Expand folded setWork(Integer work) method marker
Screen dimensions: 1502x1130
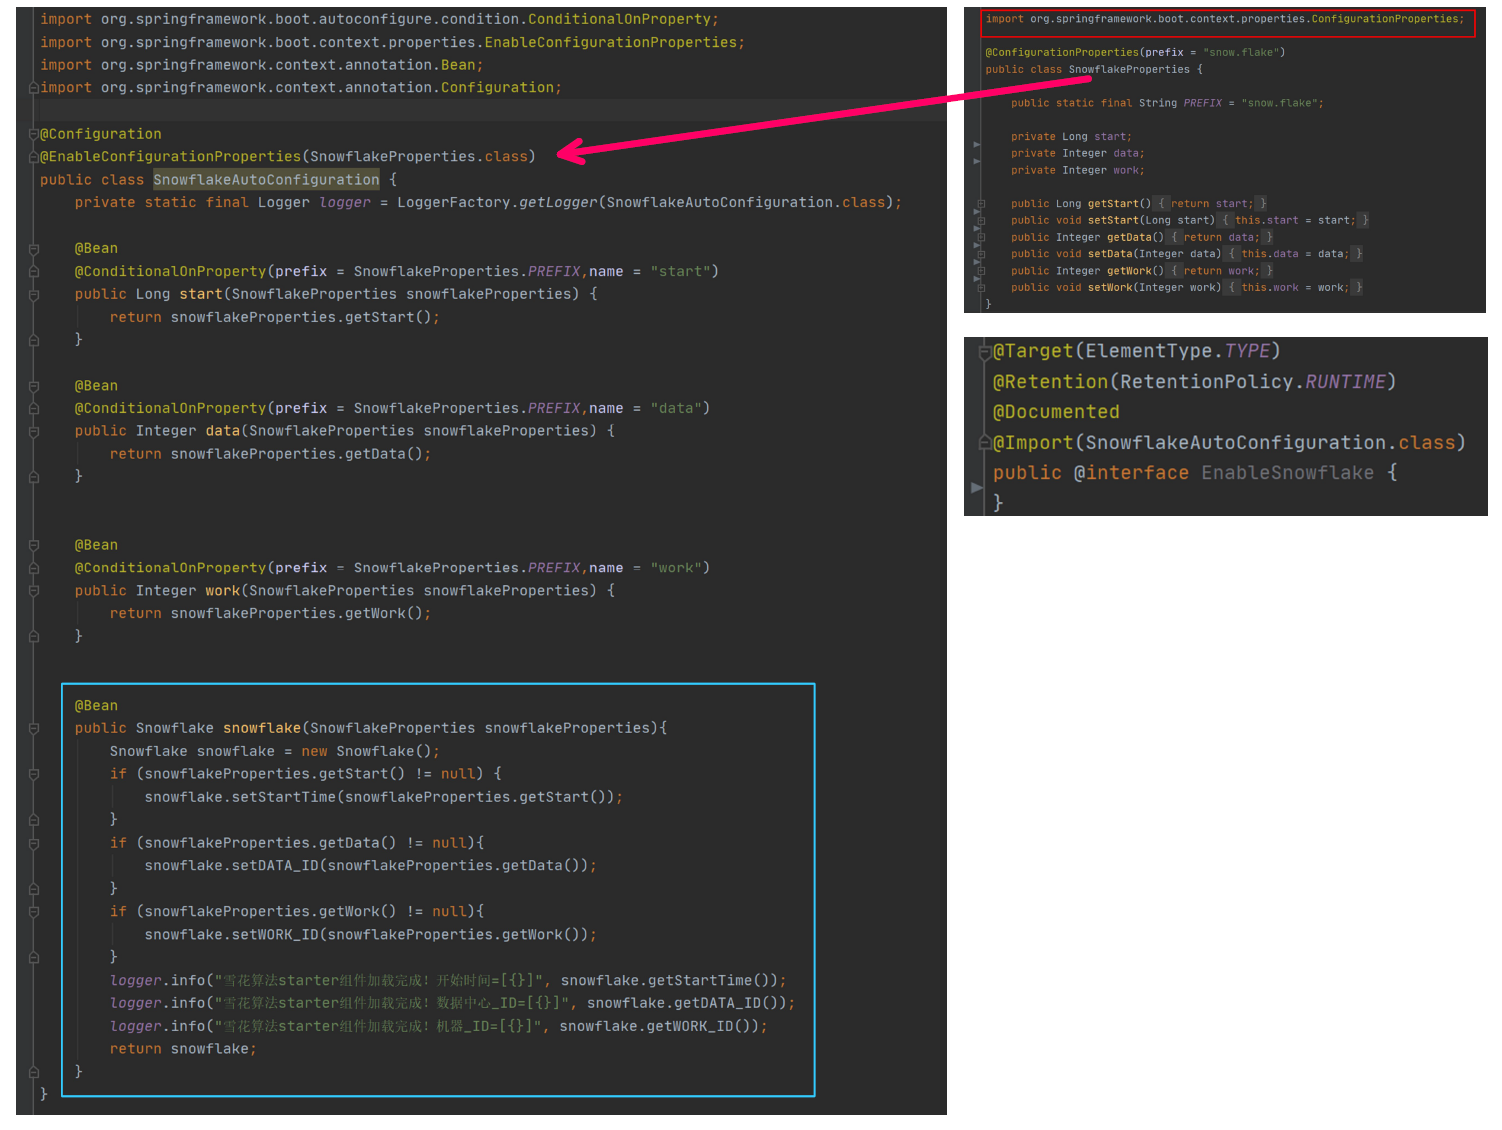pos(981,288)
